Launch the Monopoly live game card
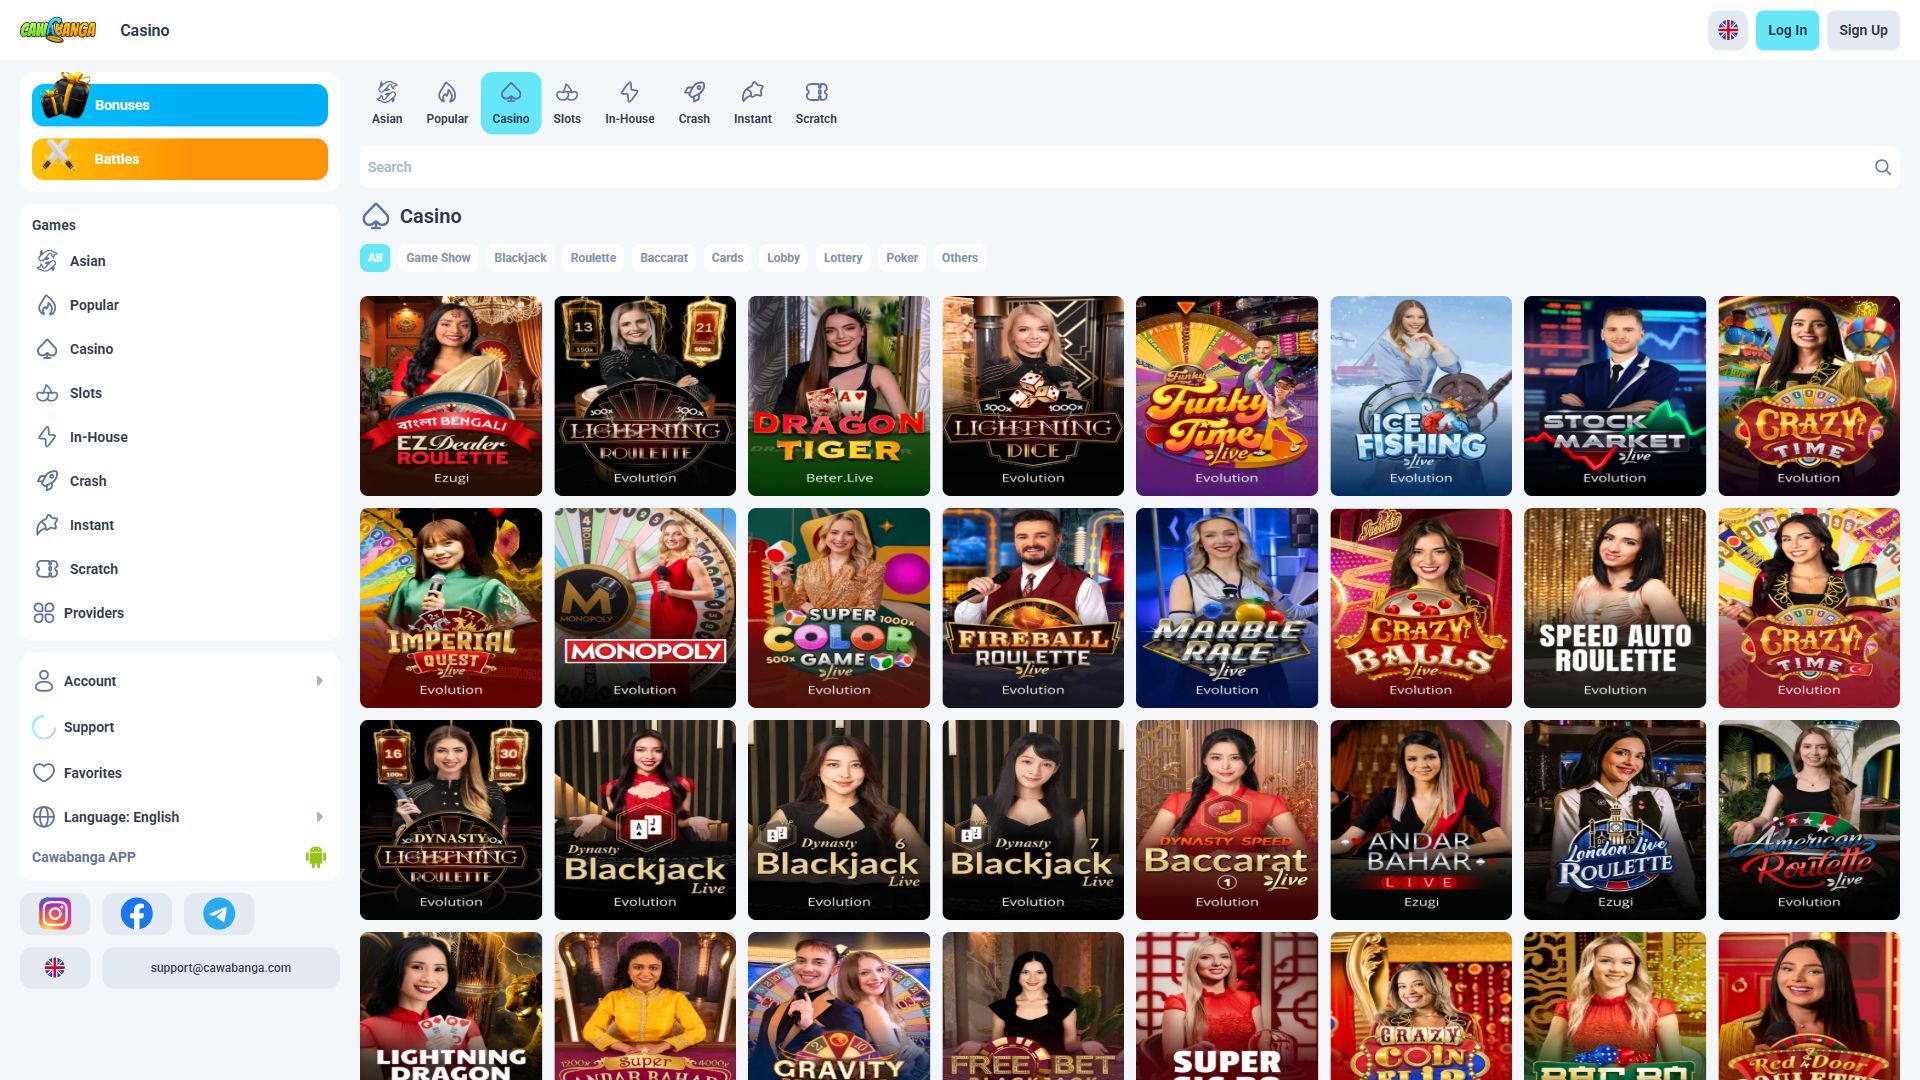 click(645, 608)
